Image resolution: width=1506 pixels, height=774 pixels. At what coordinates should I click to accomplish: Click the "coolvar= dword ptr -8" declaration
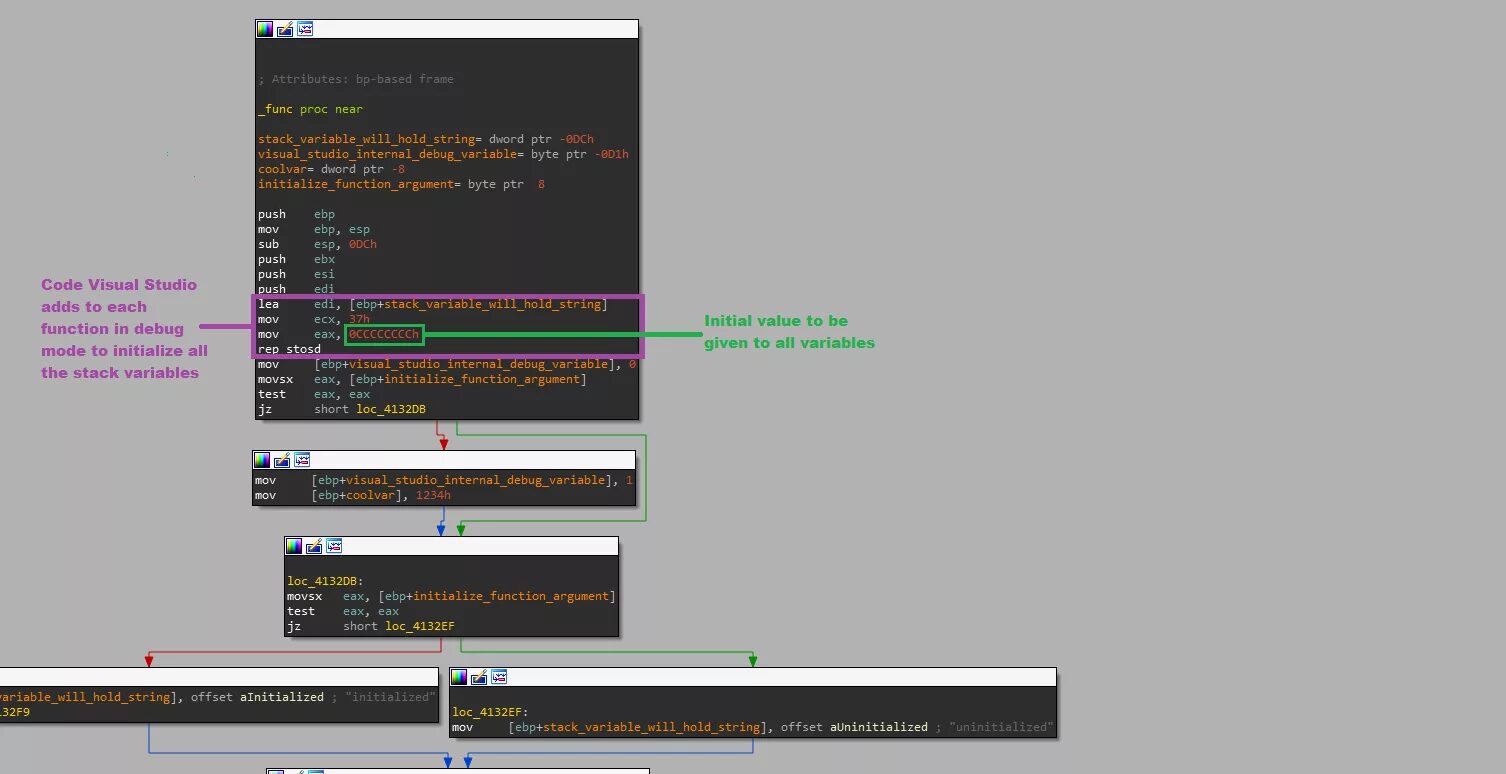(331, 169)
